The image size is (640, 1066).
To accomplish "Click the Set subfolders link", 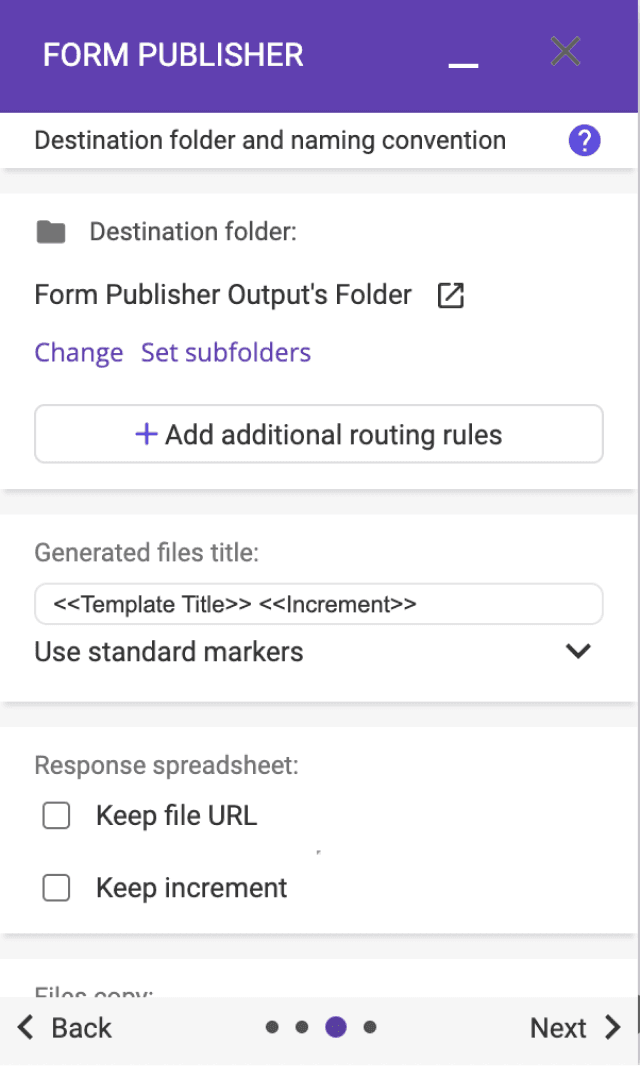I will point(226,353).
